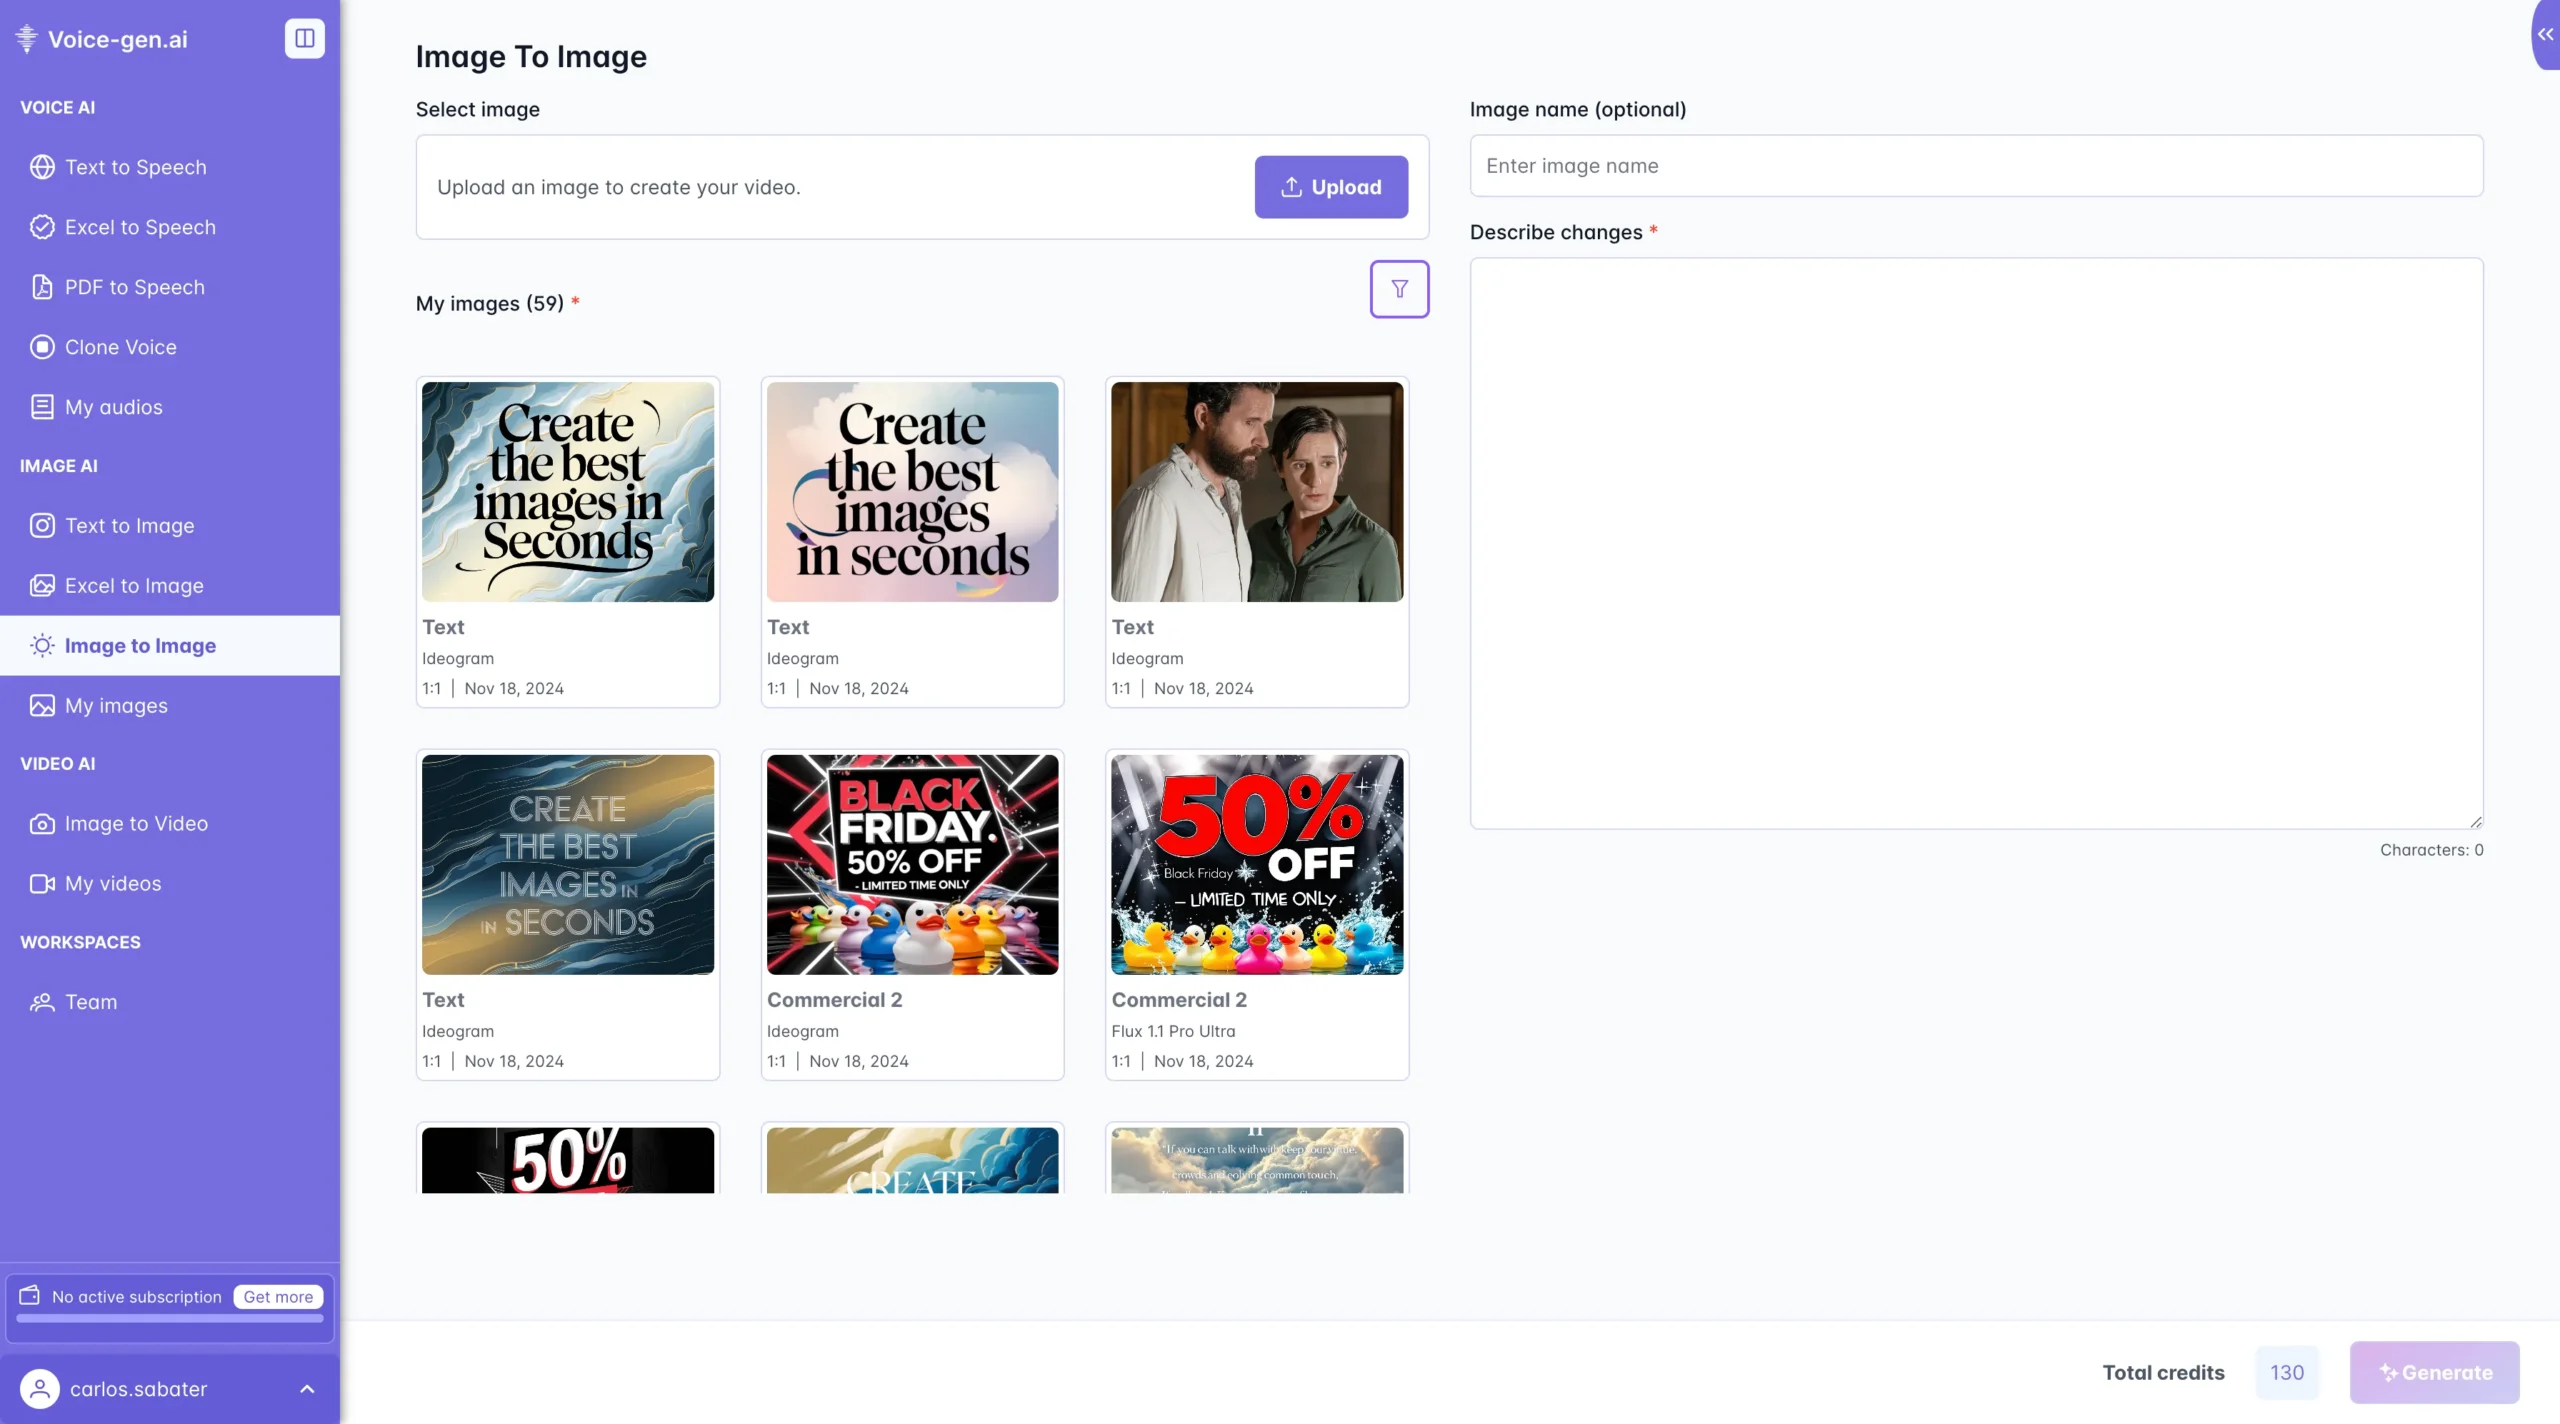
Task: Click the Upload button
Action: [x=1331, y=187]
